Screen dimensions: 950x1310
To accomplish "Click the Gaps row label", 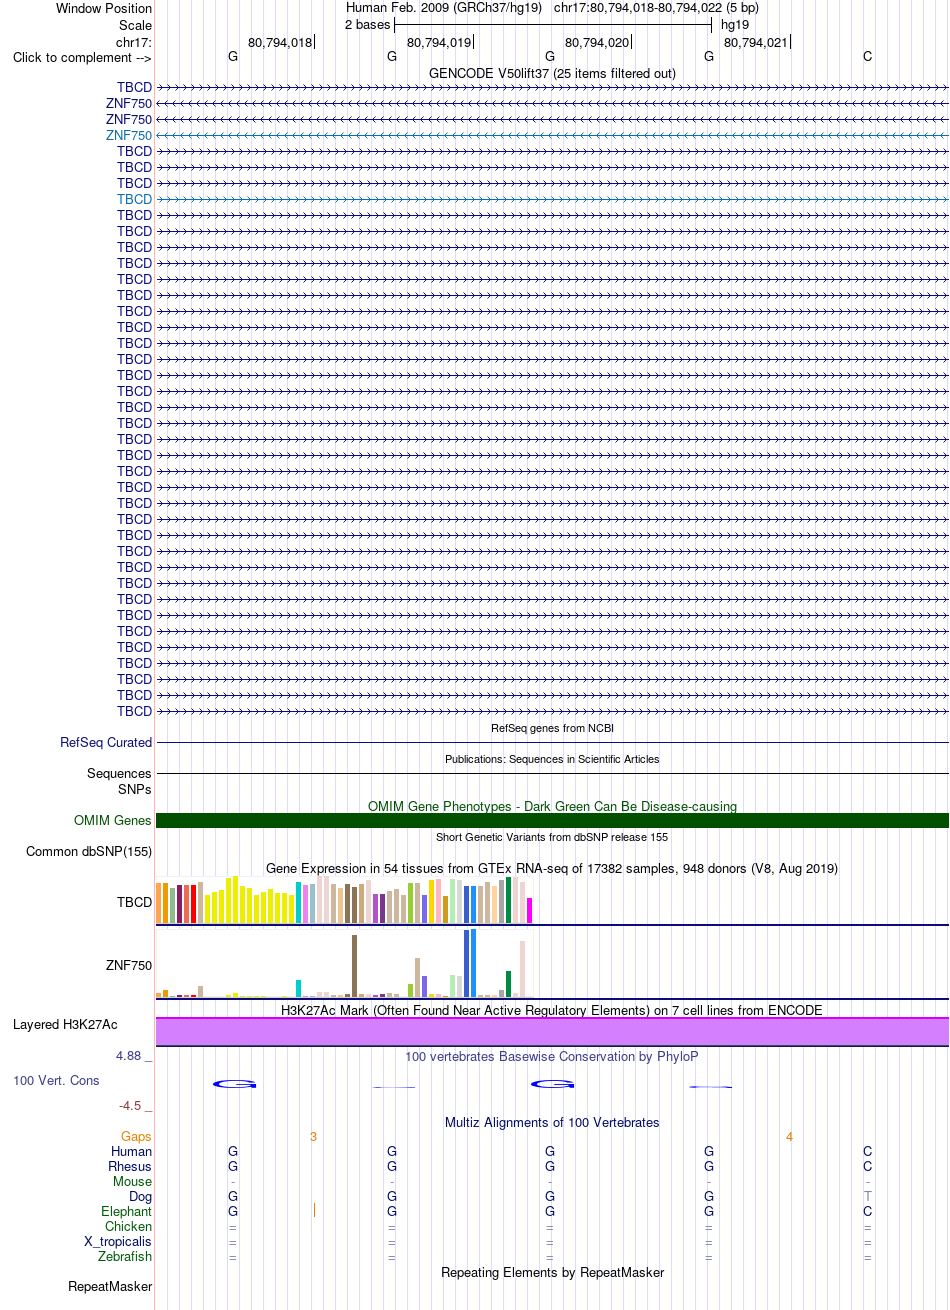I will tap(137, 1137).
